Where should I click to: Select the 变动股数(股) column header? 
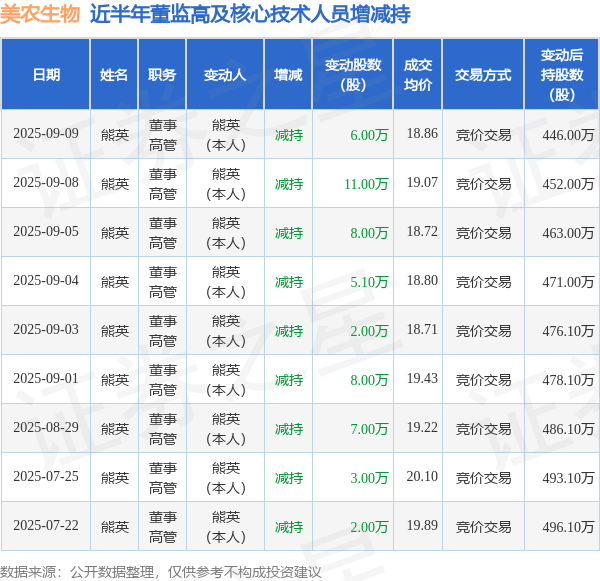point(353,75)
